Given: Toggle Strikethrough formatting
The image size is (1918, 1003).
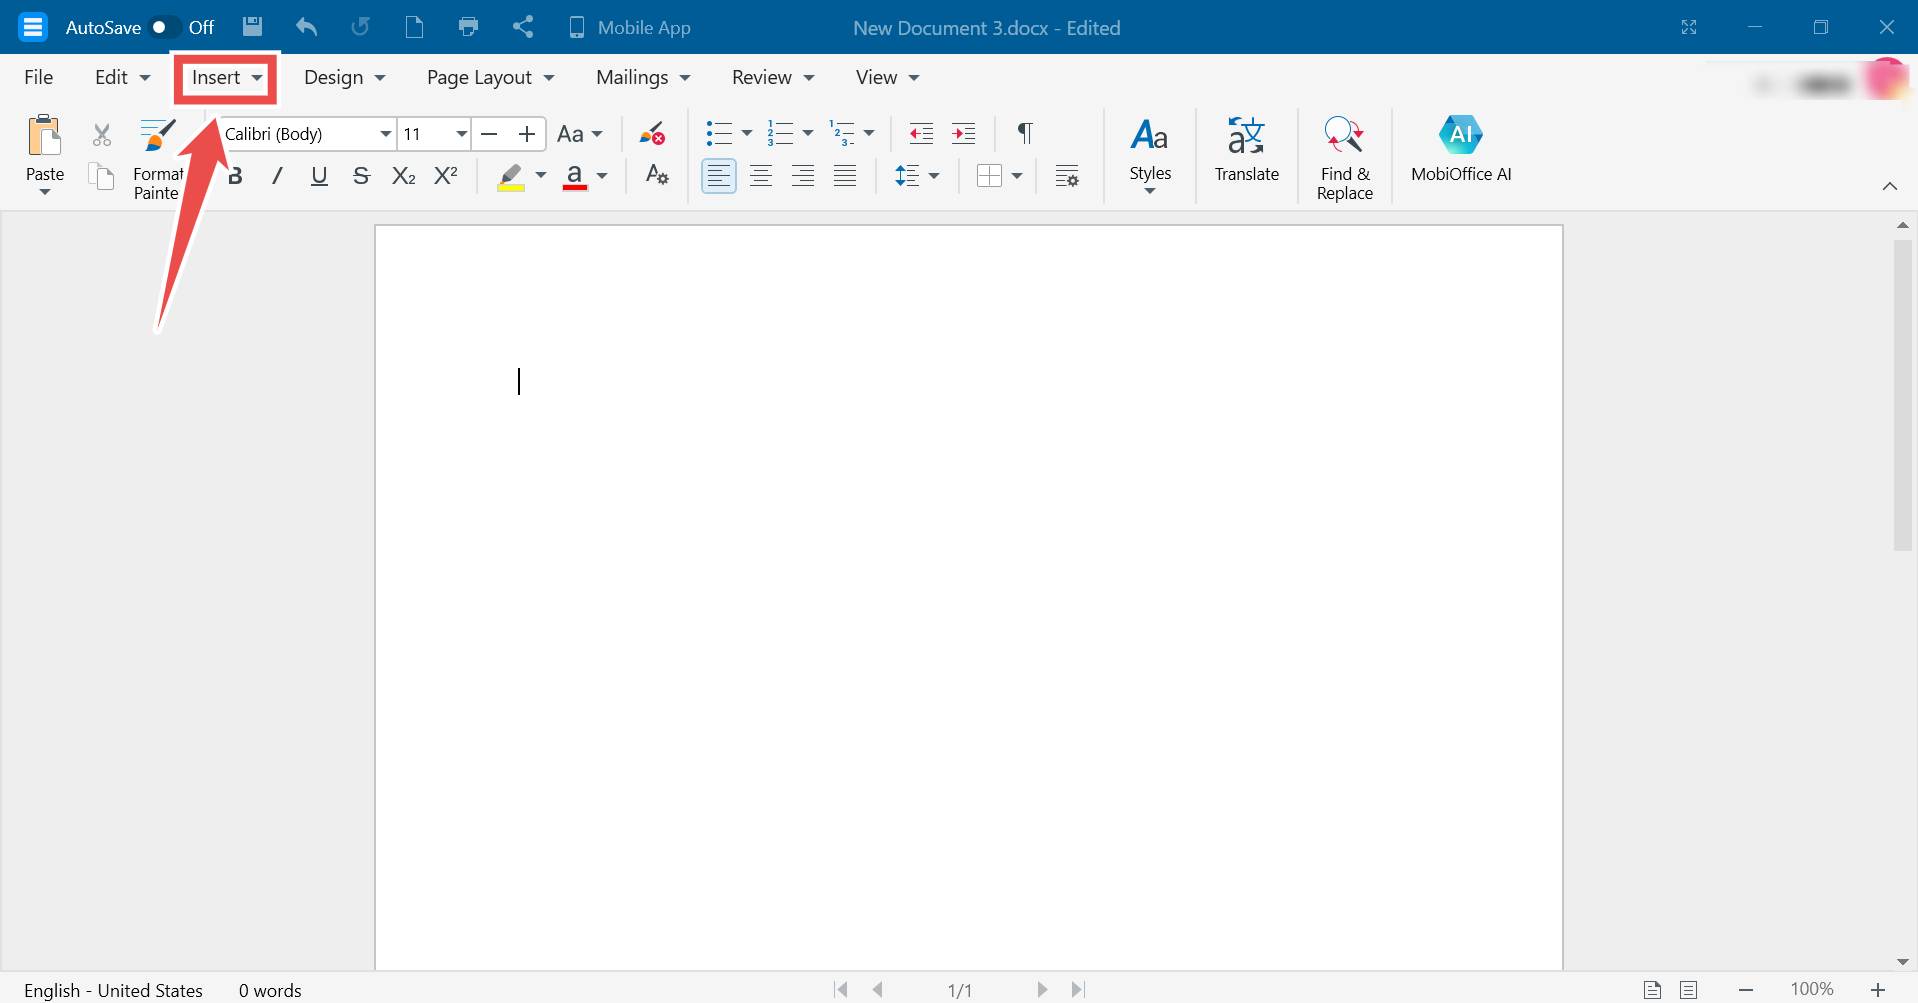Looking at the screenshot, I should [x=361, y=176].
